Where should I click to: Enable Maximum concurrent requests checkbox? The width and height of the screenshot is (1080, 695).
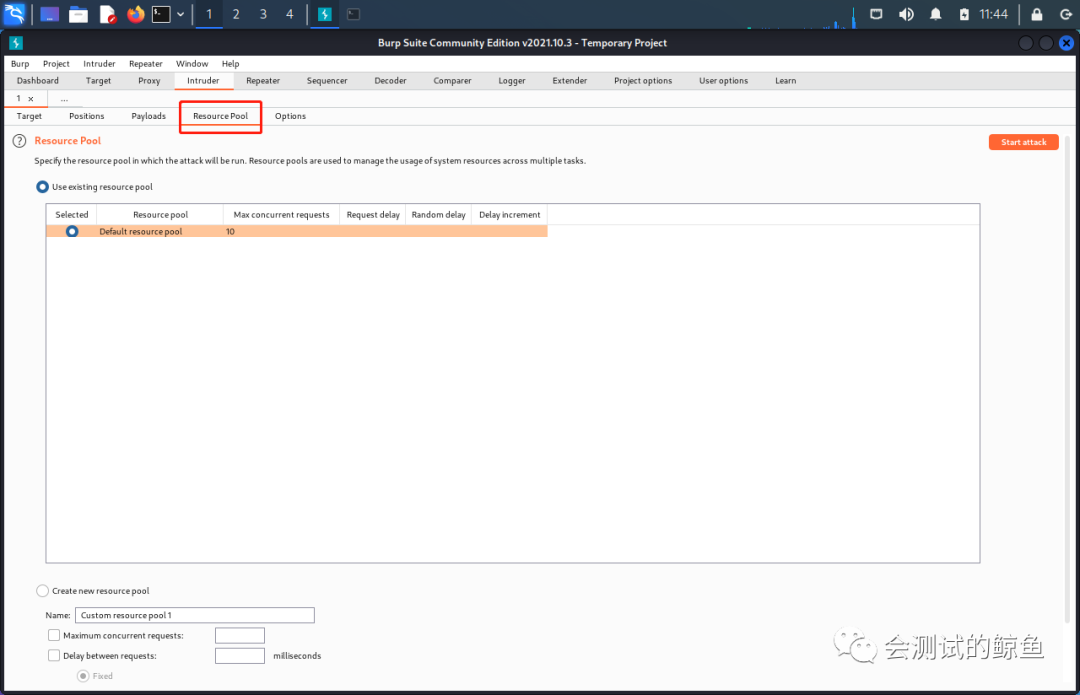(54, 635)
